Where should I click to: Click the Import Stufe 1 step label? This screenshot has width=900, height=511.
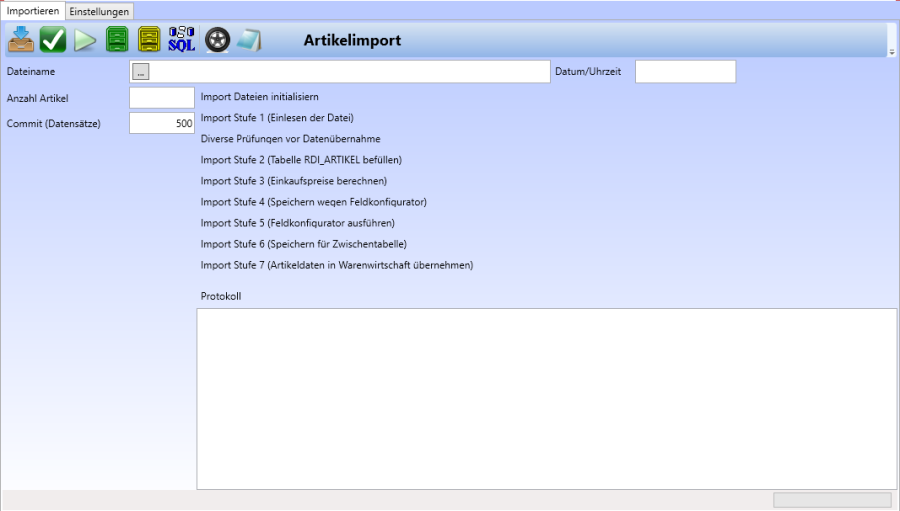[x=277, y=118]
